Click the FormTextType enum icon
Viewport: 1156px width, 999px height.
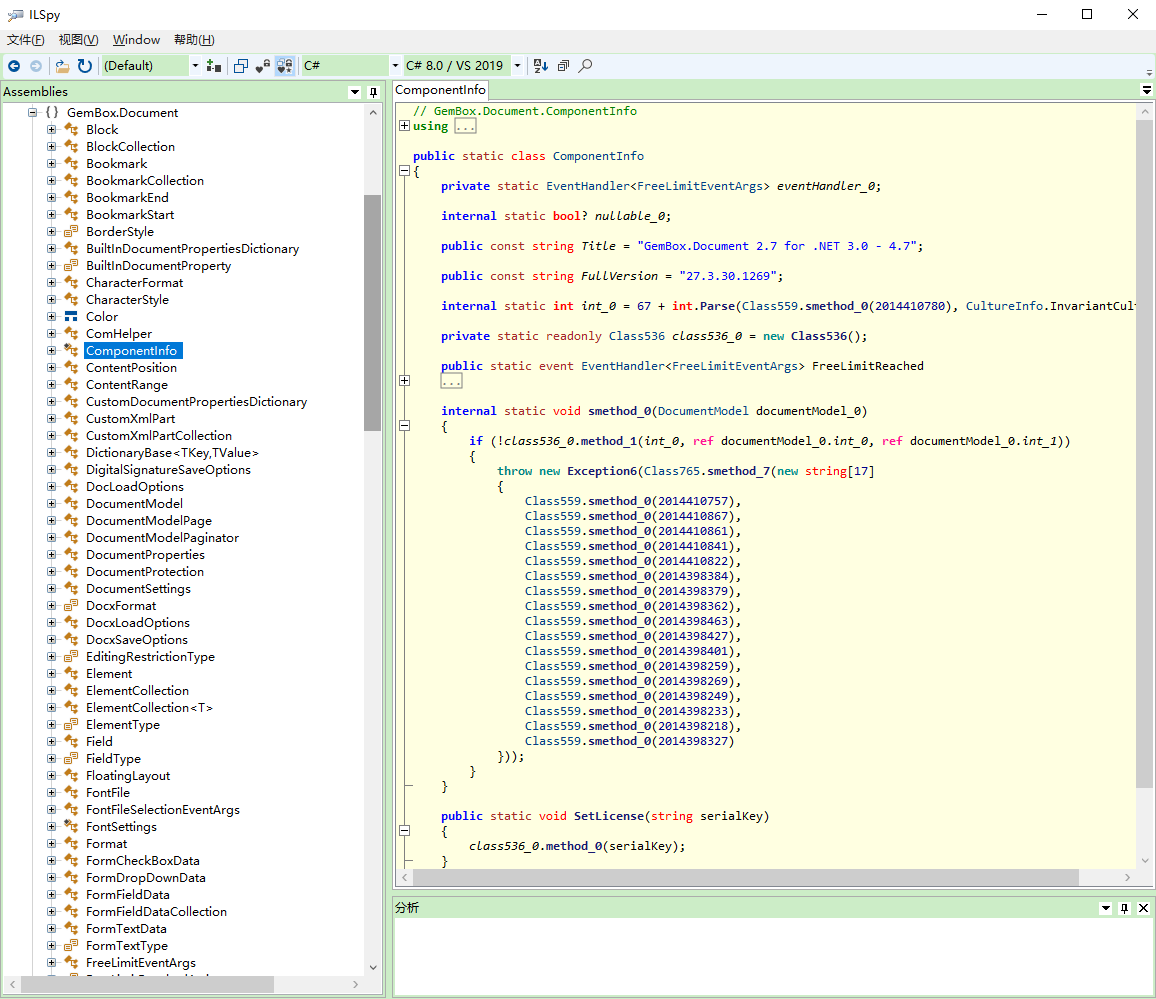[x=72, y=946]
